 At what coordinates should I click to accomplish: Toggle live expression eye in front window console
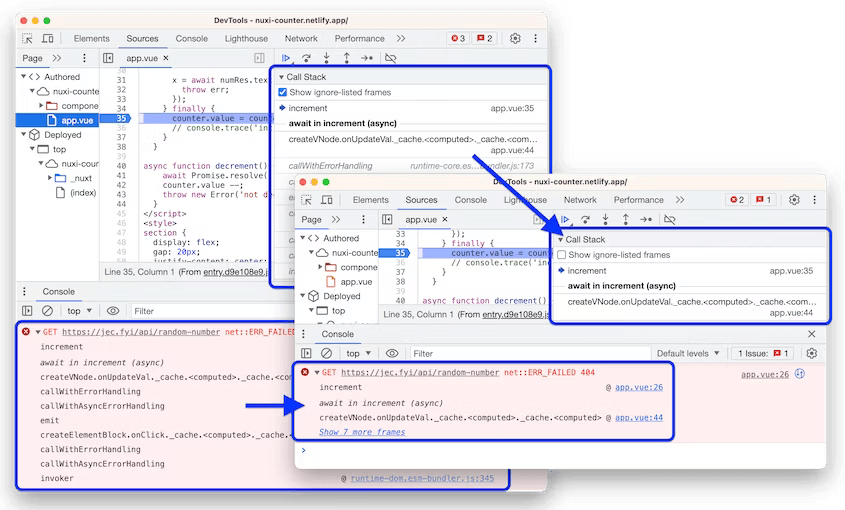click(x=392, y=353)
